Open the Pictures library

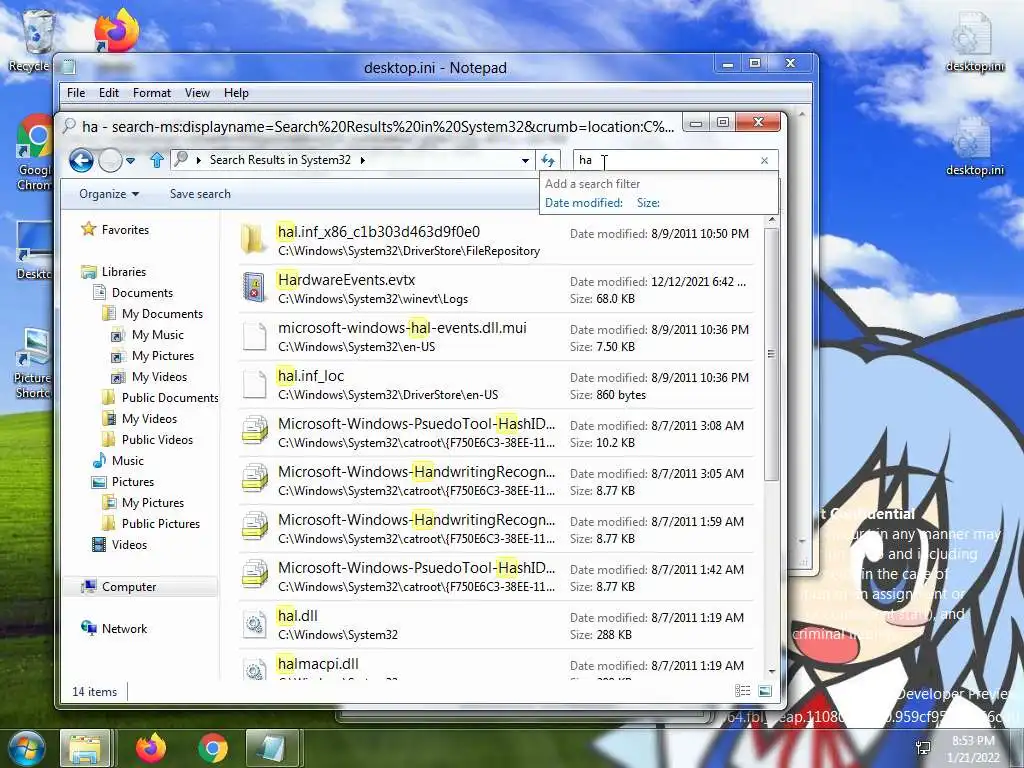[123, 481]
